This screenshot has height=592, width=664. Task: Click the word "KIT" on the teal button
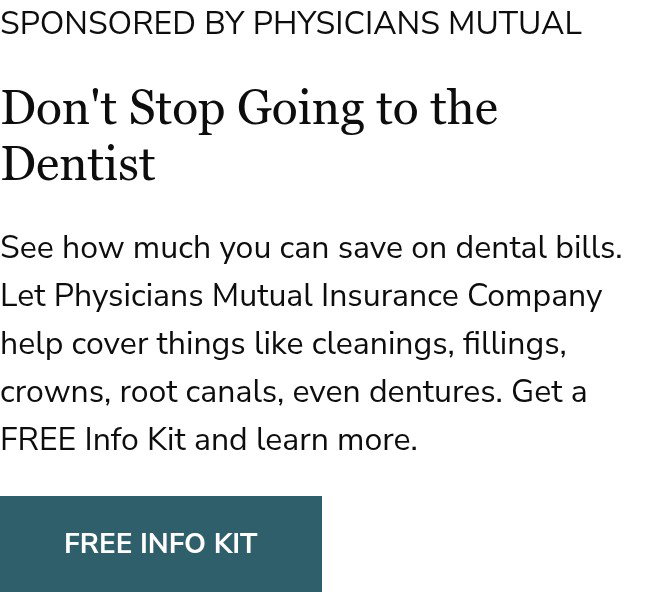(x=235, y=544)
